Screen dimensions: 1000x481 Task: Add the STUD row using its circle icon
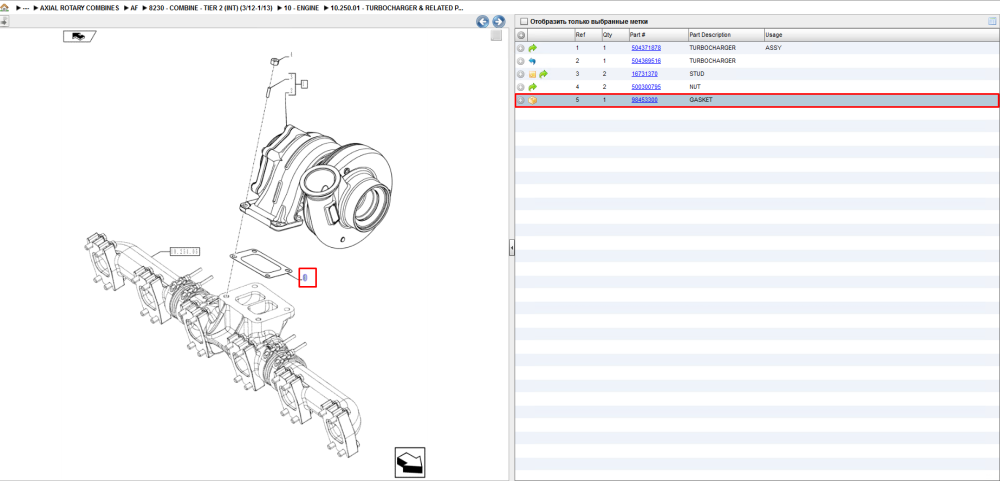(x=521, y=74)
